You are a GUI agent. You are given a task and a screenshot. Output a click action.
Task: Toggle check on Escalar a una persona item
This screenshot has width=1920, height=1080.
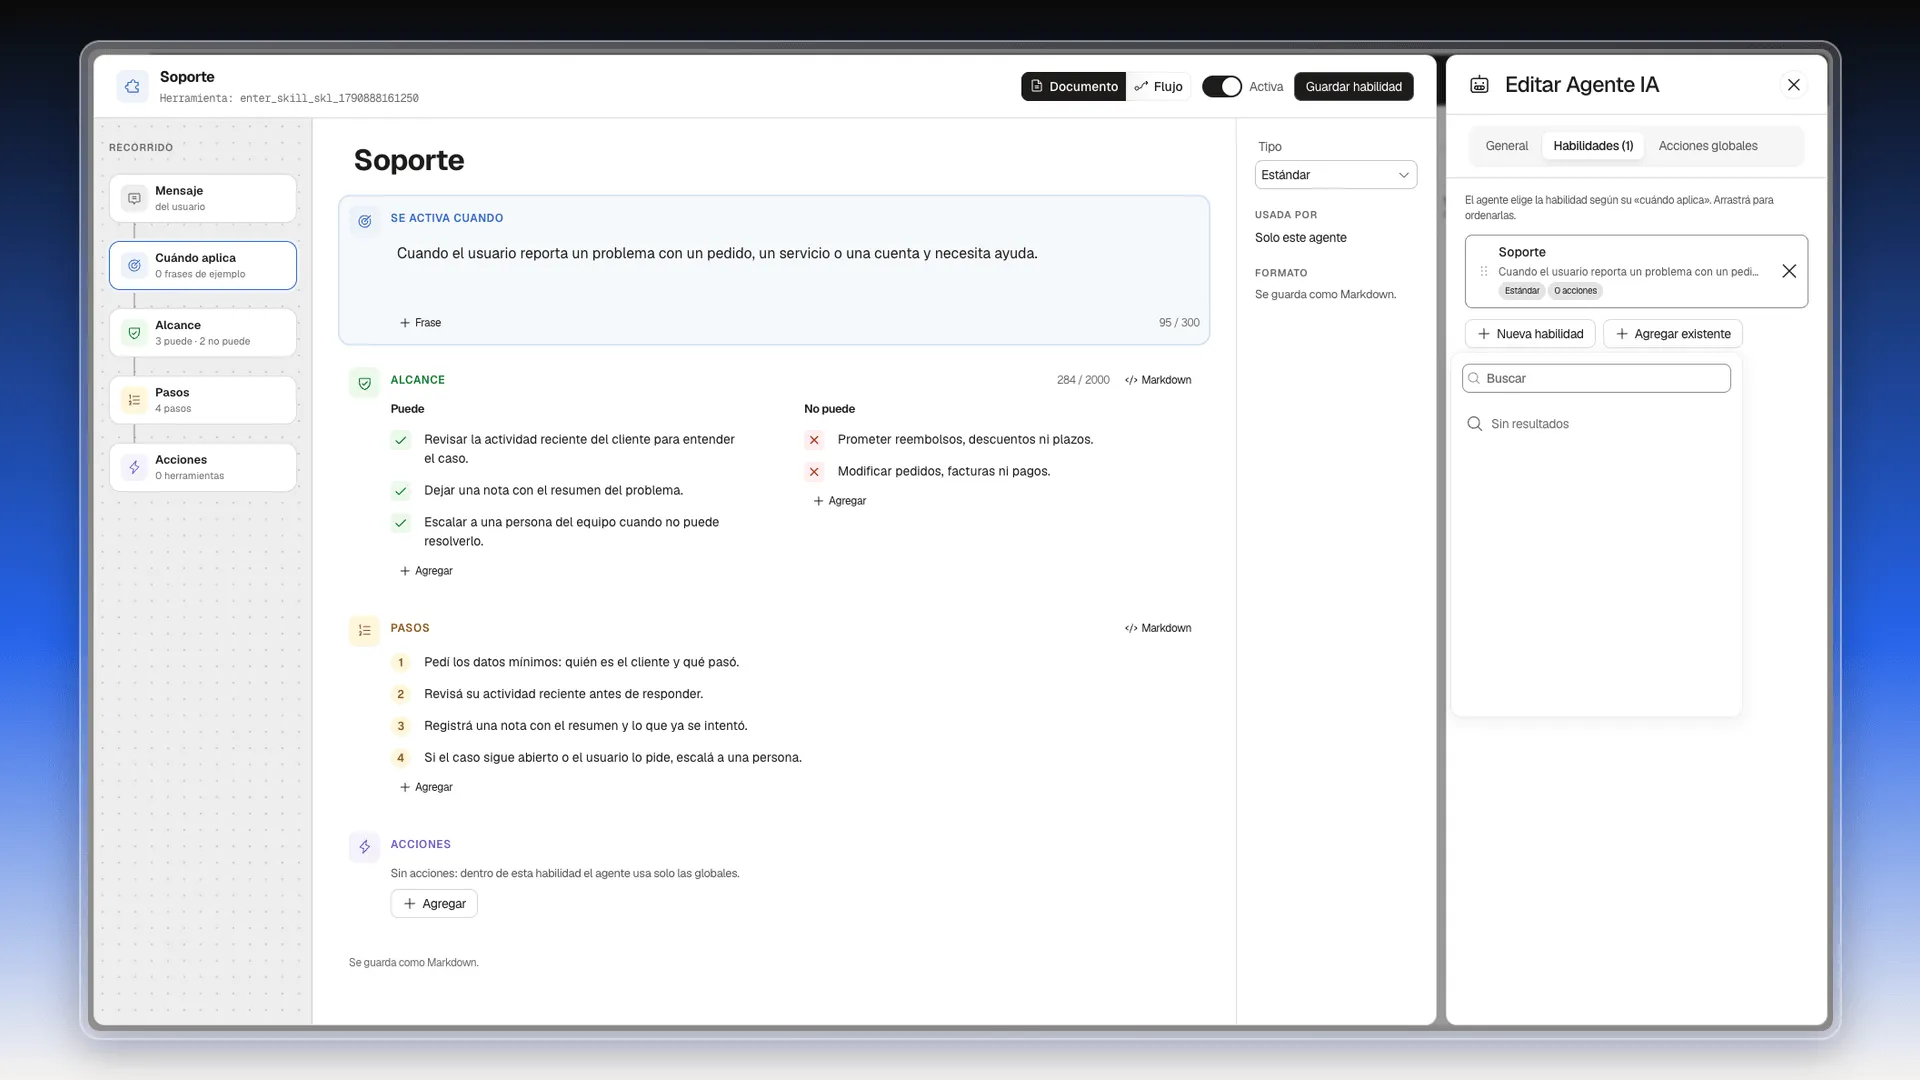click(401, 523)
